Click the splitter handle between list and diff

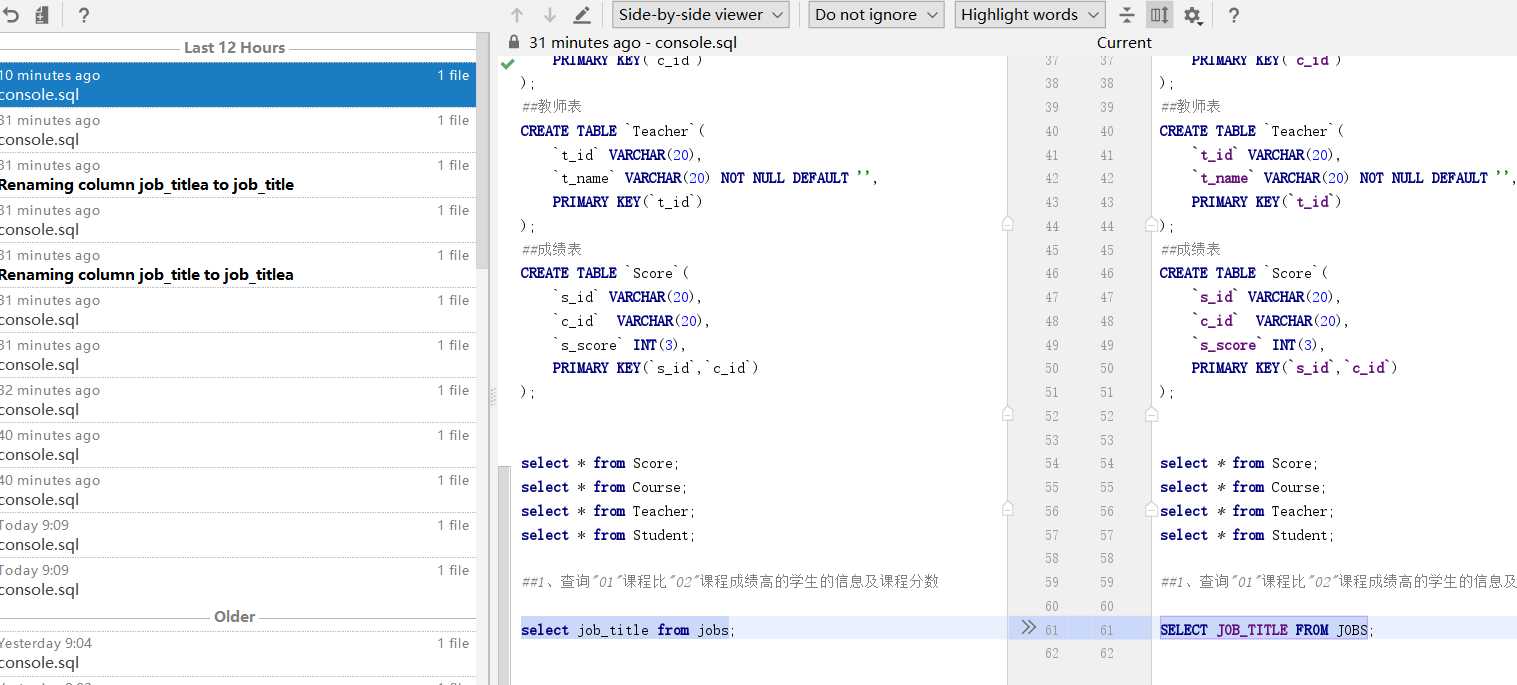[493, 397]
